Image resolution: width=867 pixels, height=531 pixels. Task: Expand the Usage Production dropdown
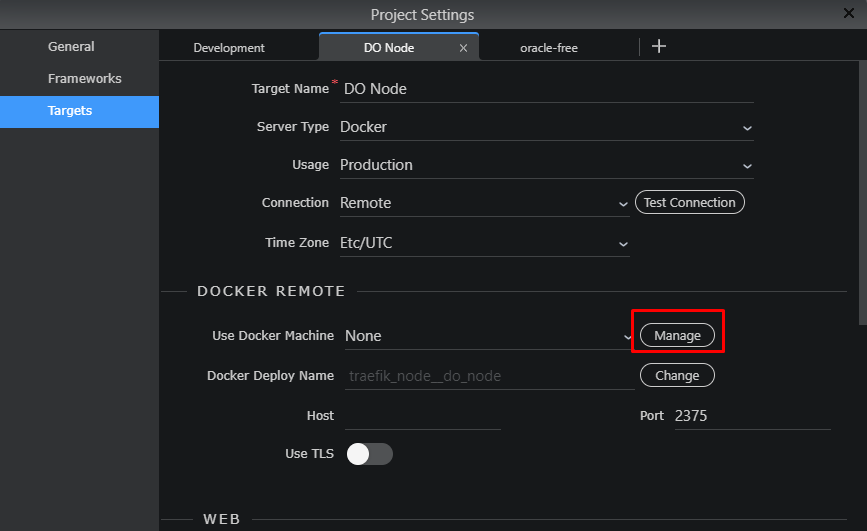coord(546,165)
